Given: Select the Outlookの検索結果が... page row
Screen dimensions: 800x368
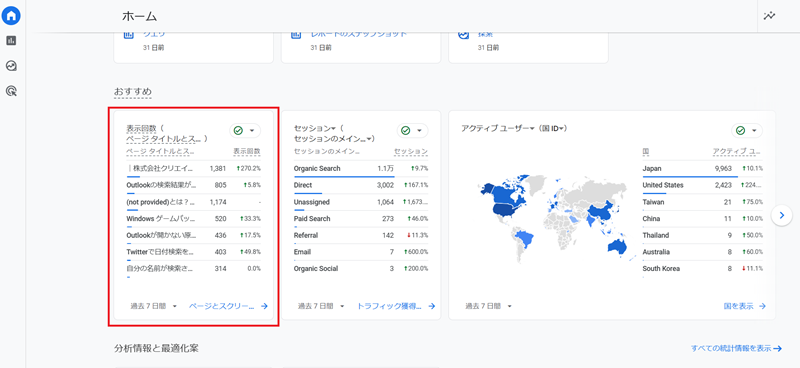Looking at the screenshot, I should pos(193,186).
